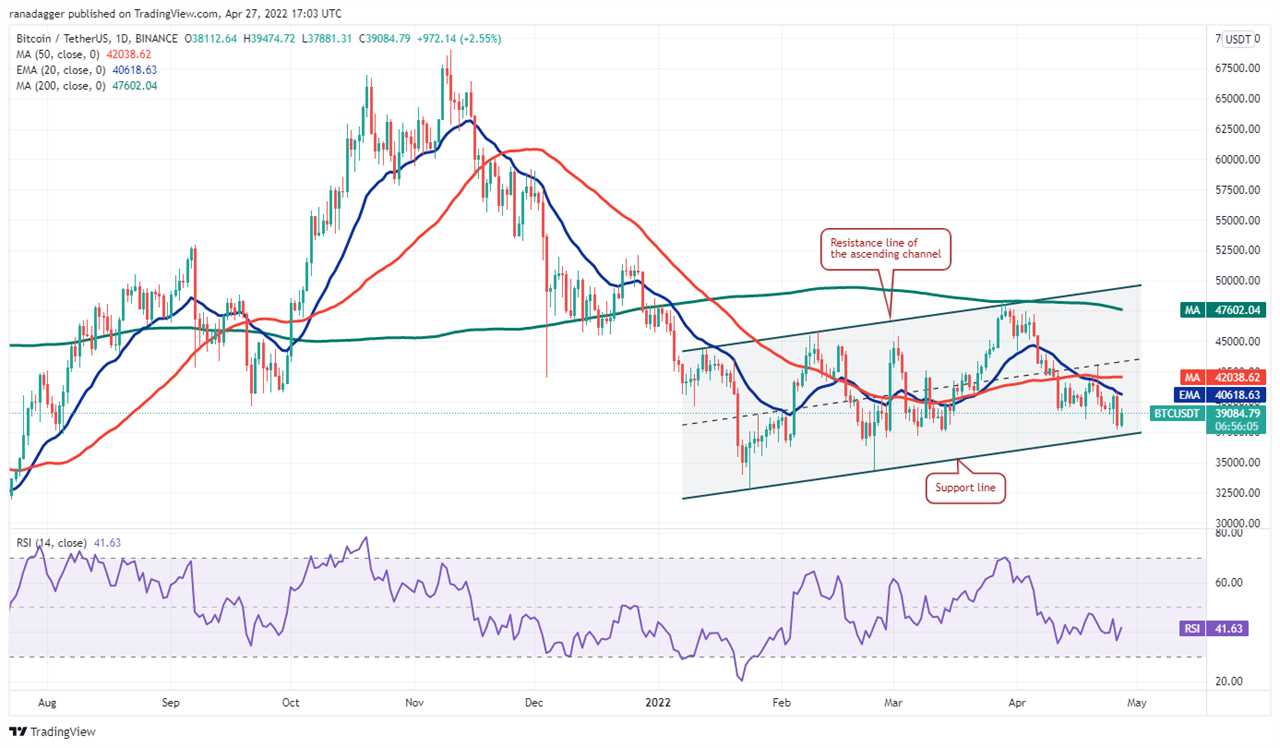Viewport: 1280px width, 748px height.
Task: Click the Sep label on time axis
Action: pos(171,703)
